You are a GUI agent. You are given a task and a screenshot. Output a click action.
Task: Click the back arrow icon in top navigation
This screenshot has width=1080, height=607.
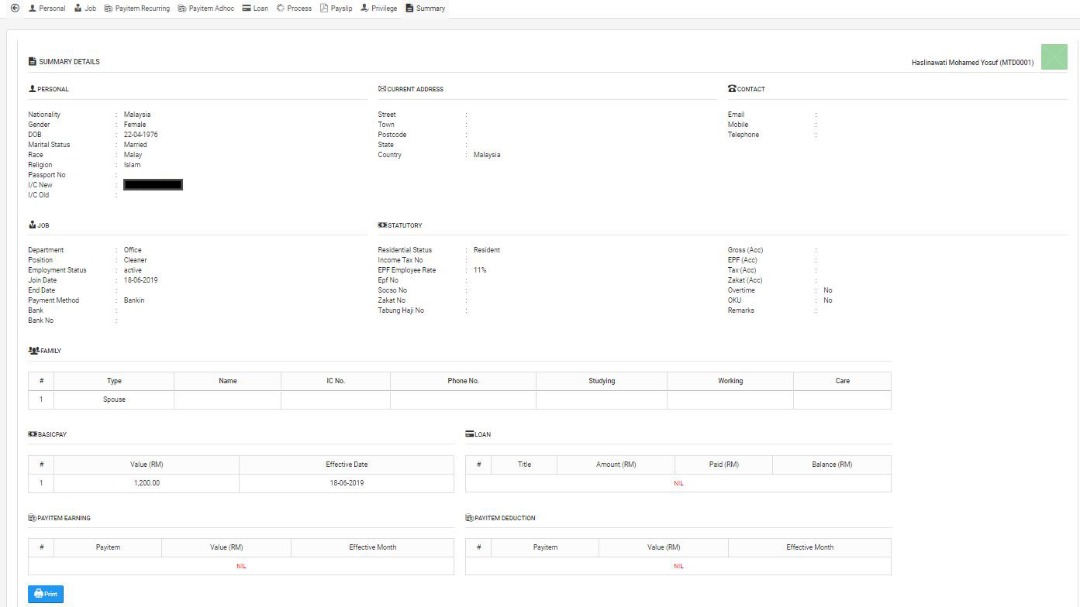pyautogui.click(x=14, y=8)
